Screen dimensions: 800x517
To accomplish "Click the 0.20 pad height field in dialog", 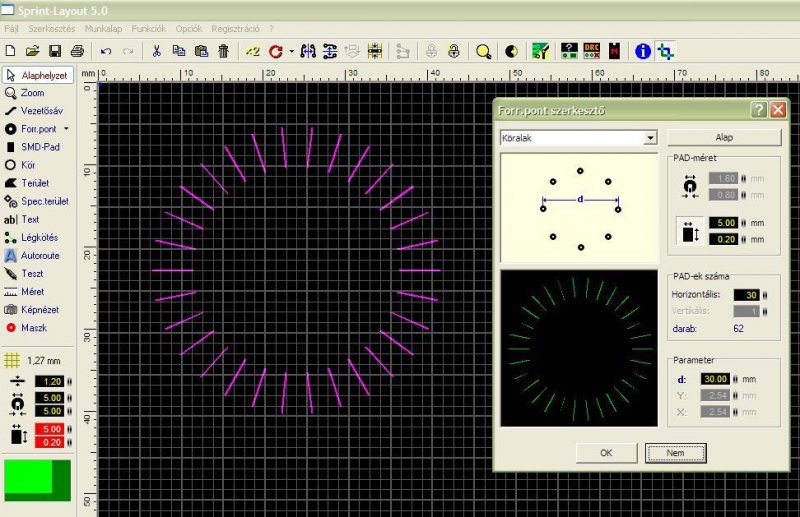I will pyautogui.click(x=723, y=239).
